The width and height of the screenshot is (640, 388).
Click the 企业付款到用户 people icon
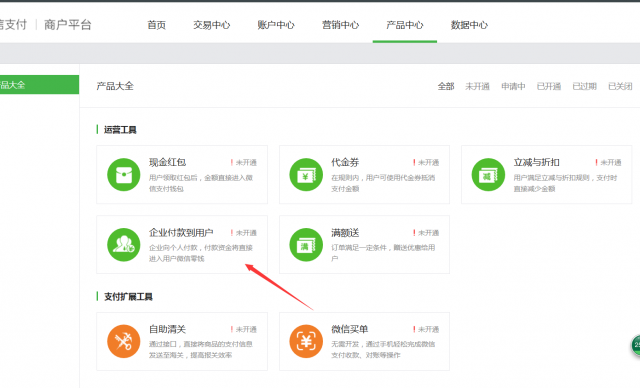pyautogui.click(x=124, y=245)
